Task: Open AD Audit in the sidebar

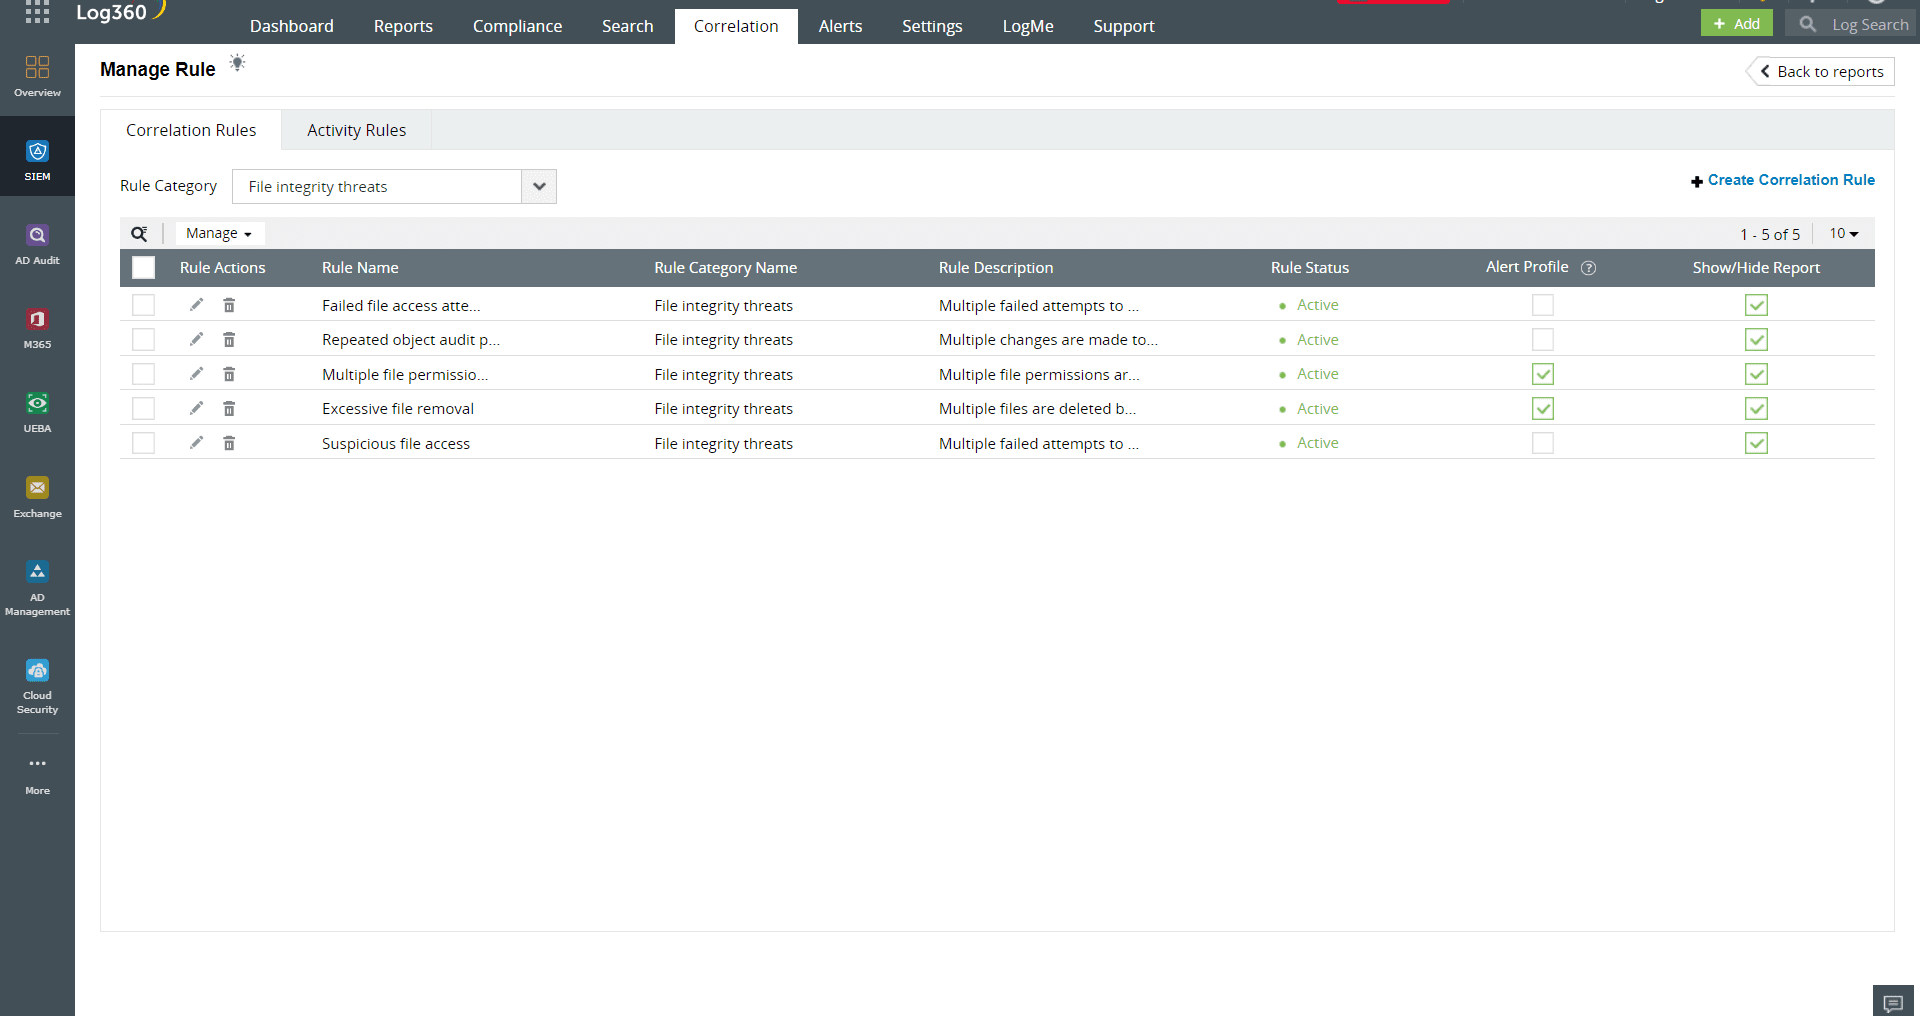Action: 37,244
